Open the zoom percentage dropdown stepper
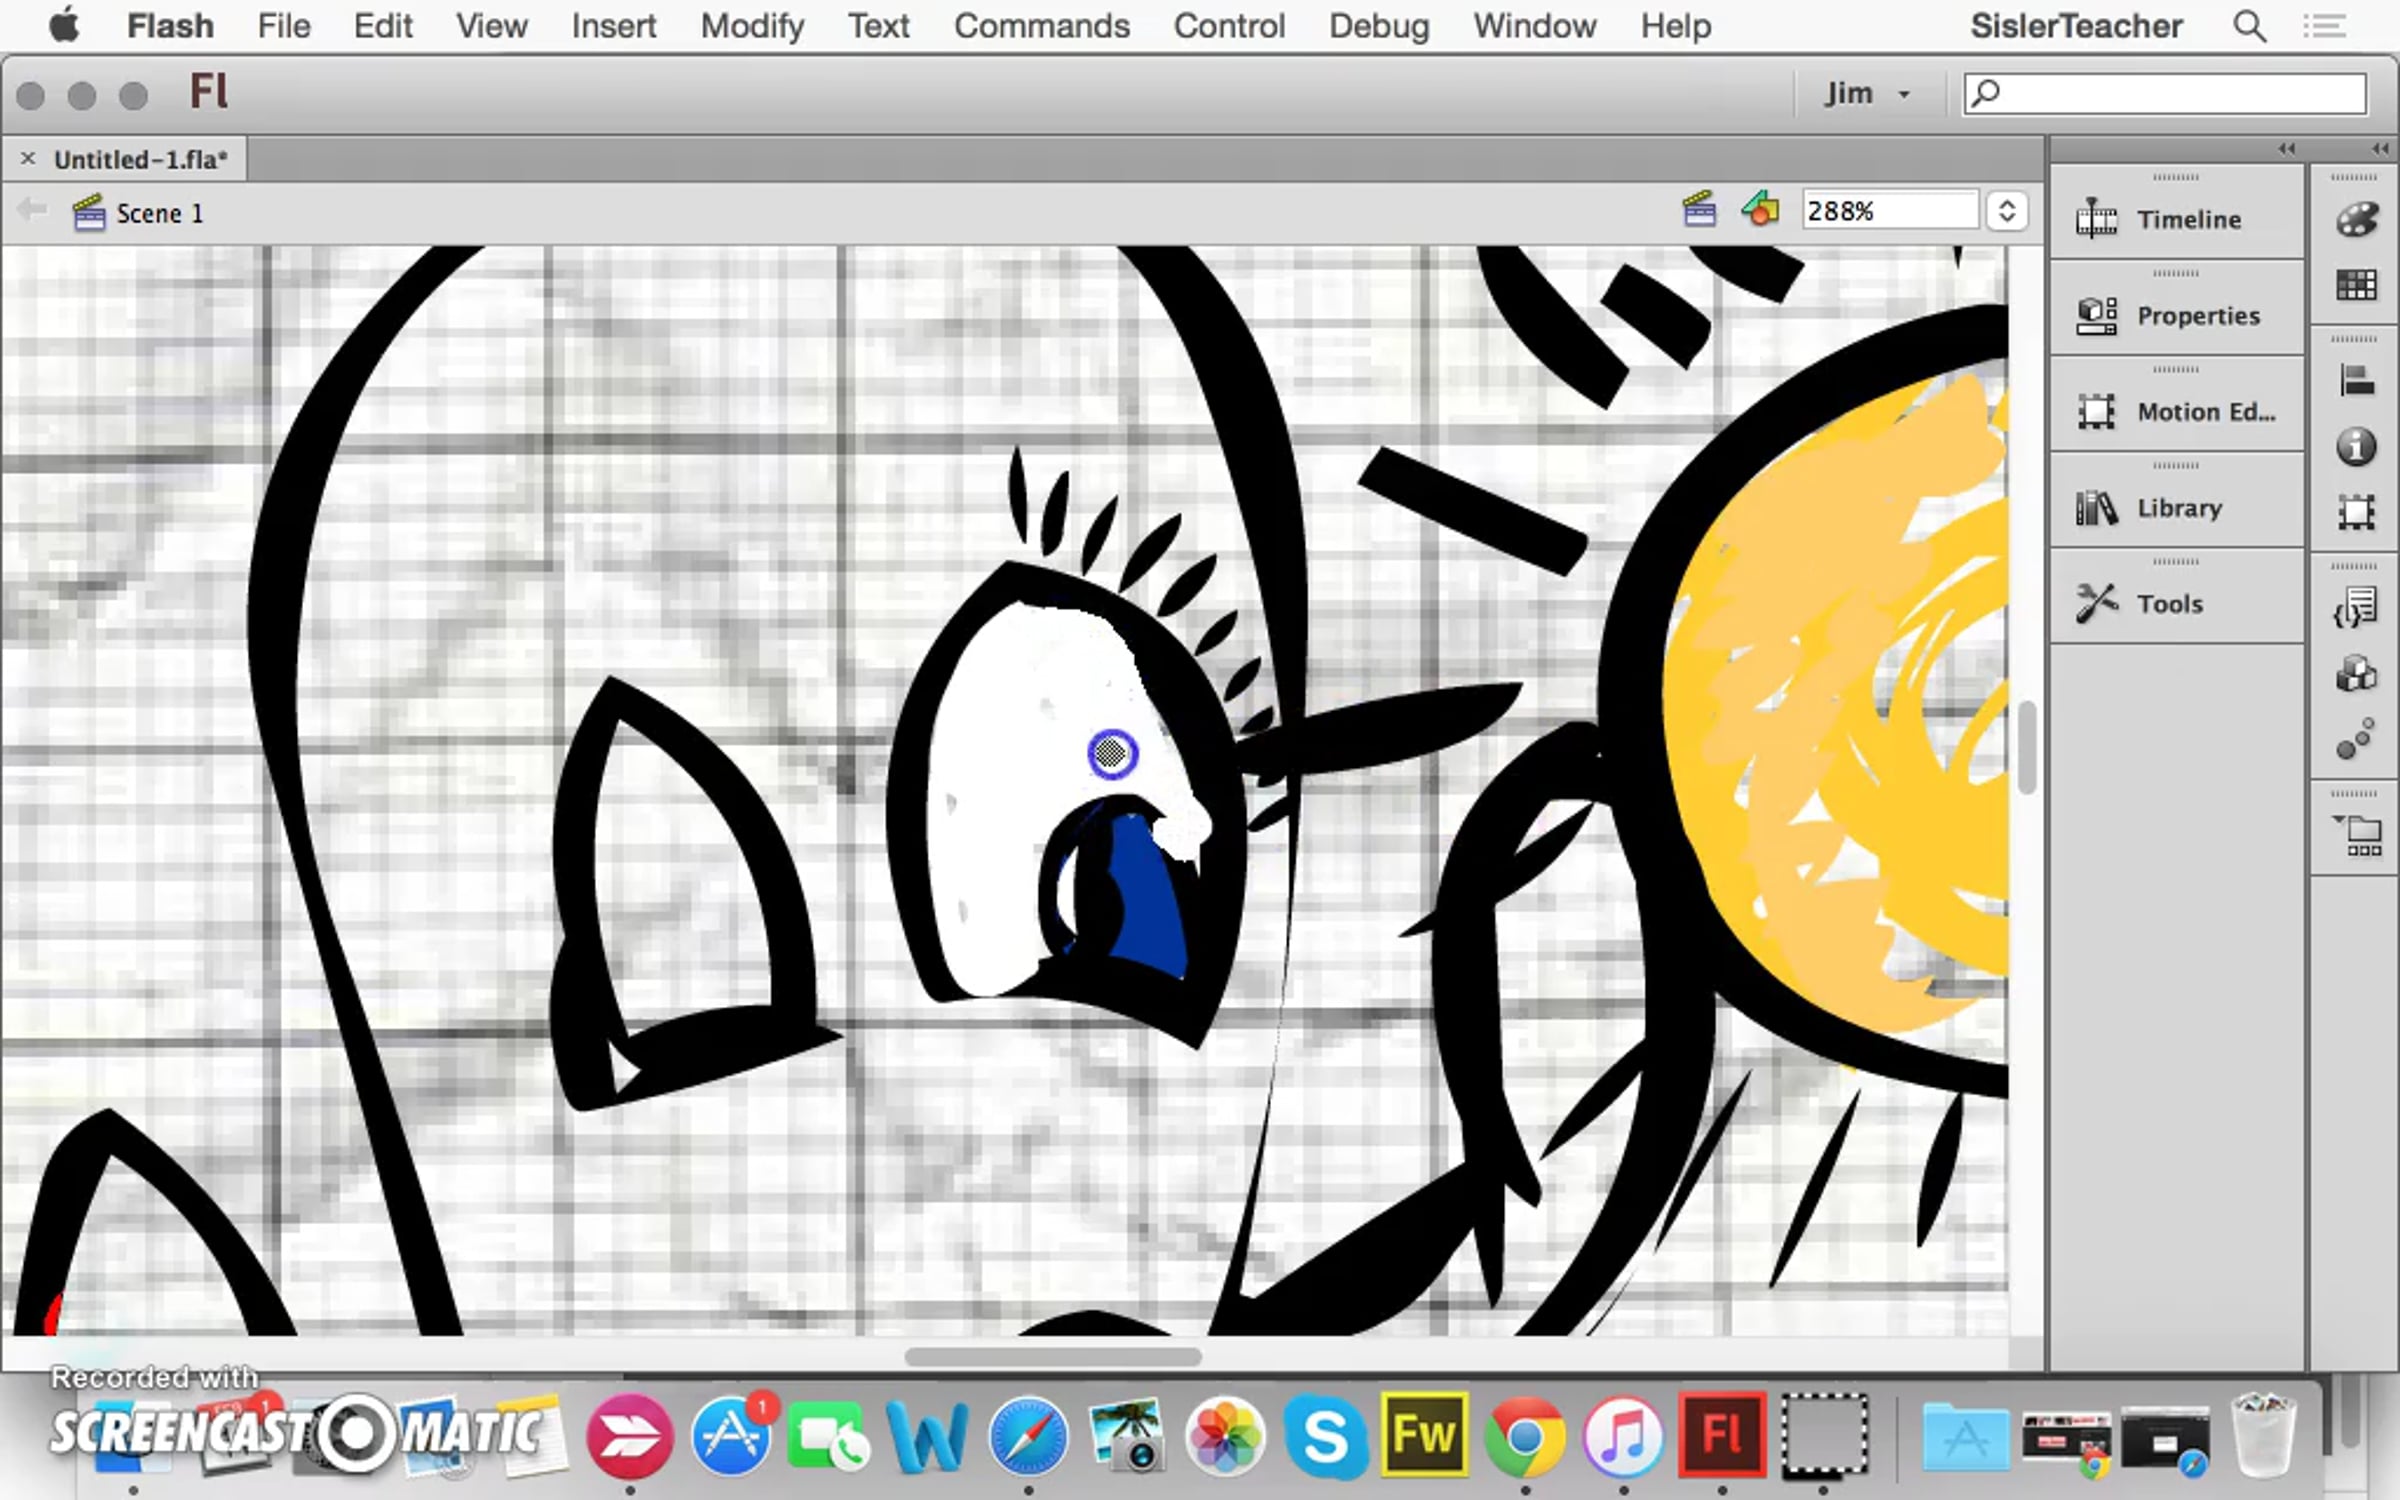Screen dimensions: 2400x1500 [2006, 211]
